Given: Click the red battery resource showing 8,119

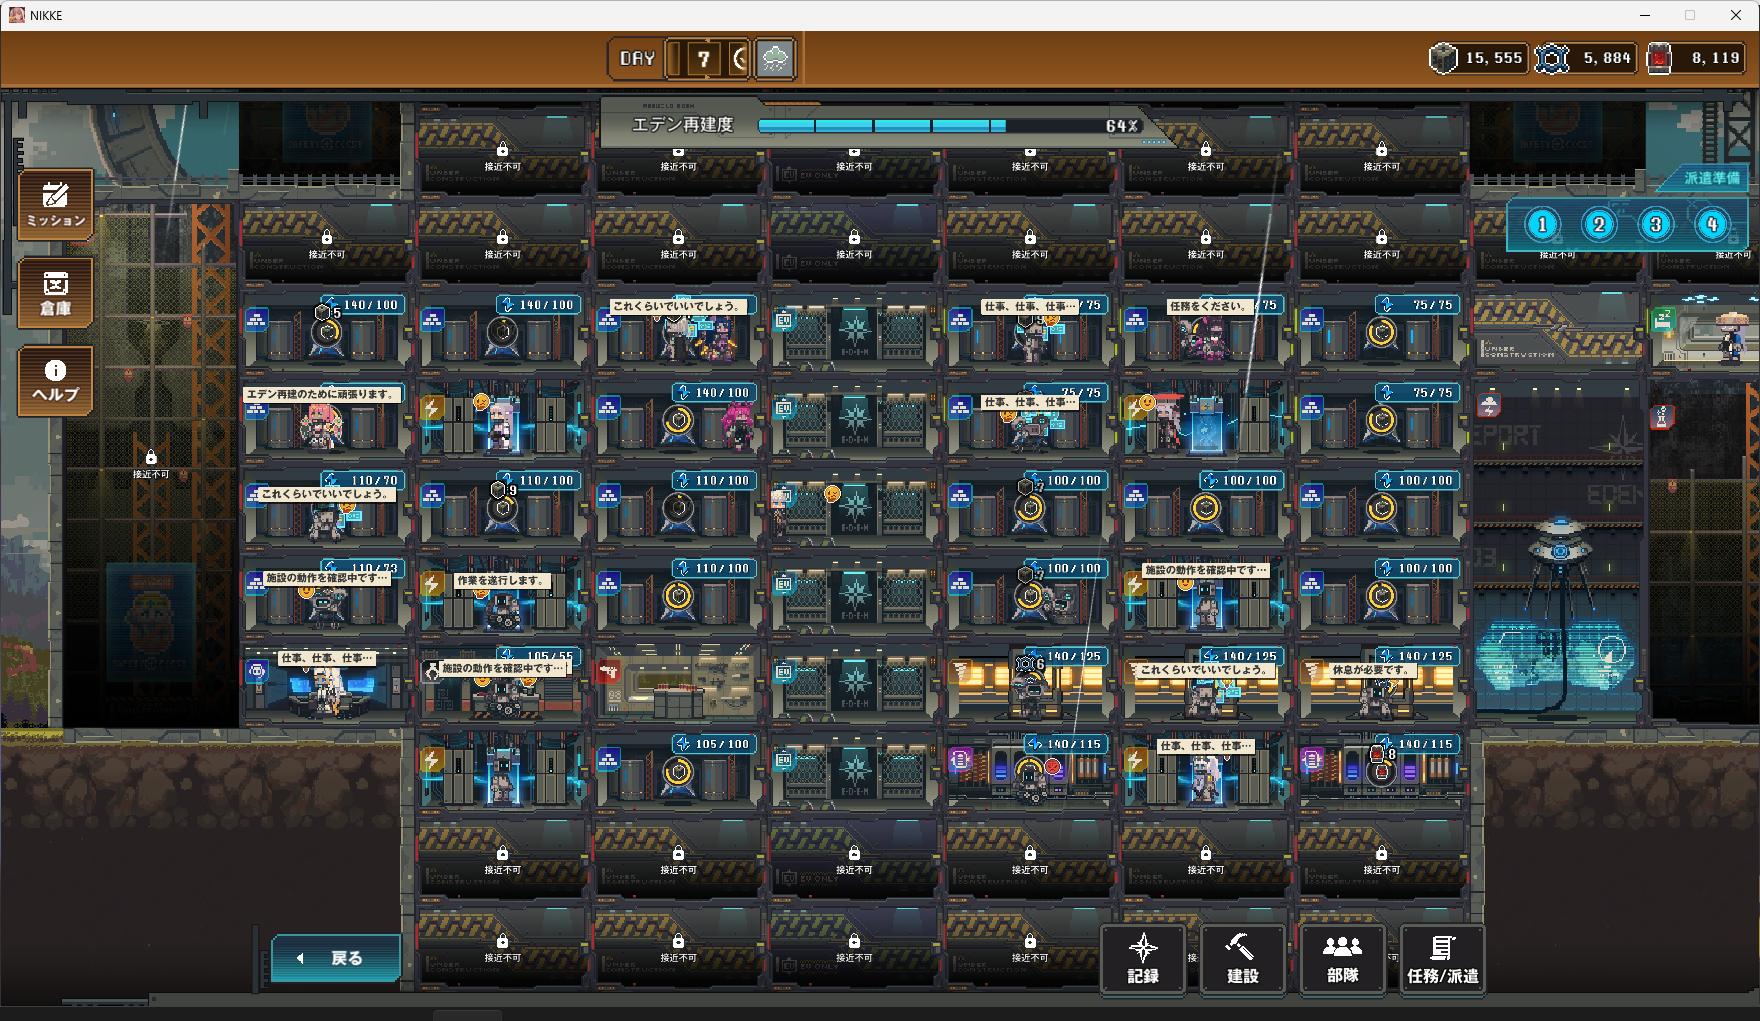Looking at the screenshot, I should (1696, 59).
